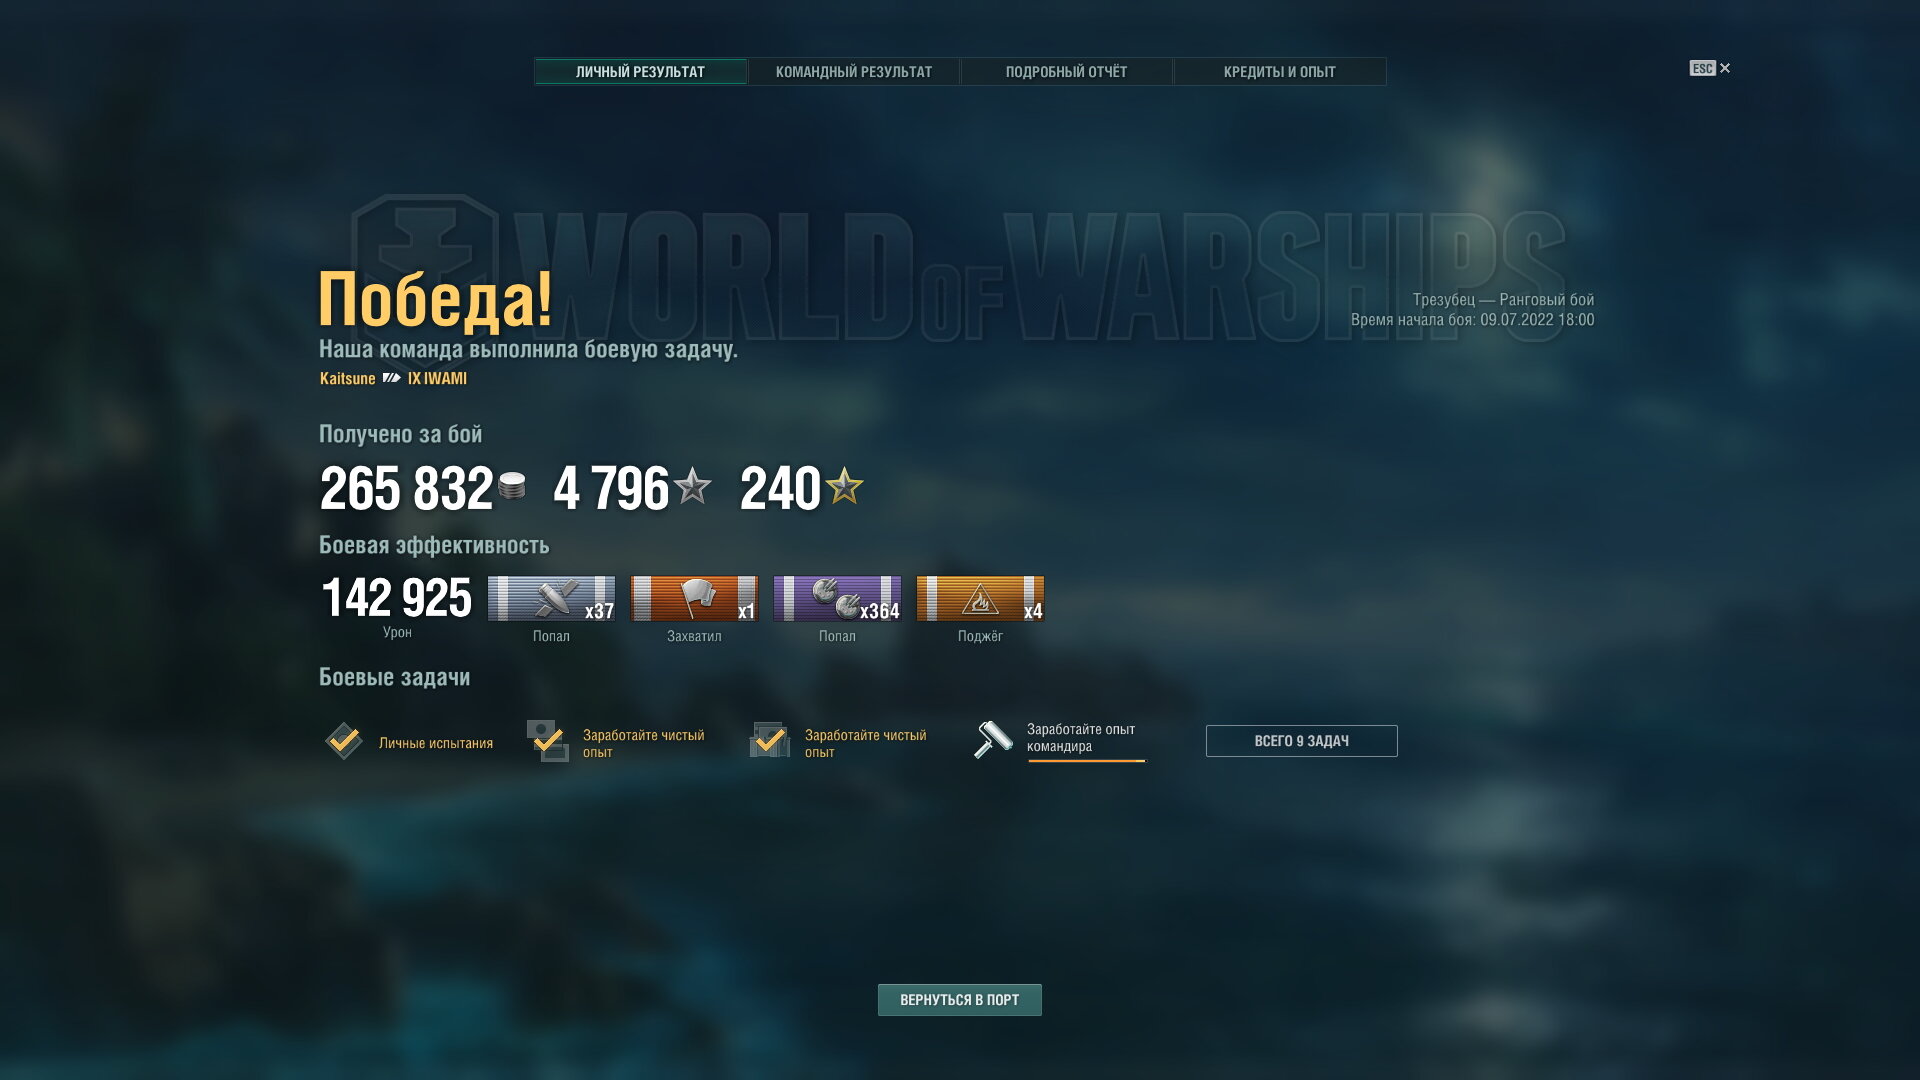
Task: Click the commander XP task hammer icon
Action: pos(993,740)
